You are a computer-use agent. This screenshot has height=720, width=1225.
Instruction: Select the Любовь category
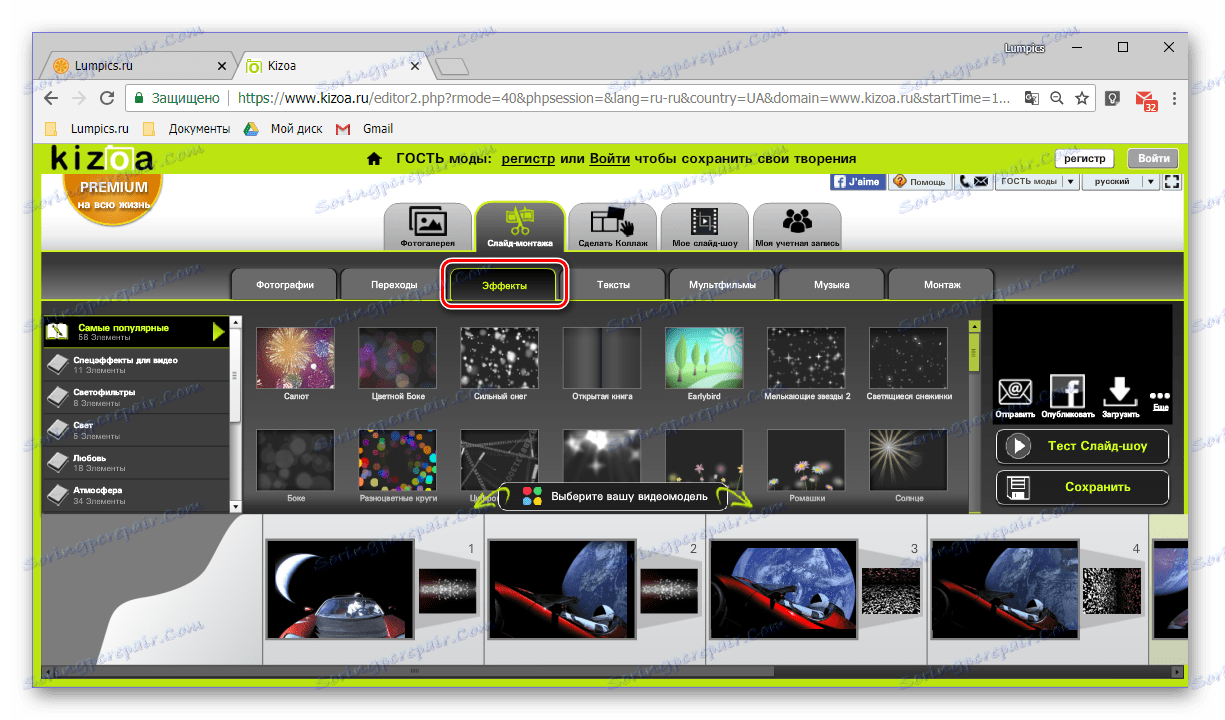[135, 463]
